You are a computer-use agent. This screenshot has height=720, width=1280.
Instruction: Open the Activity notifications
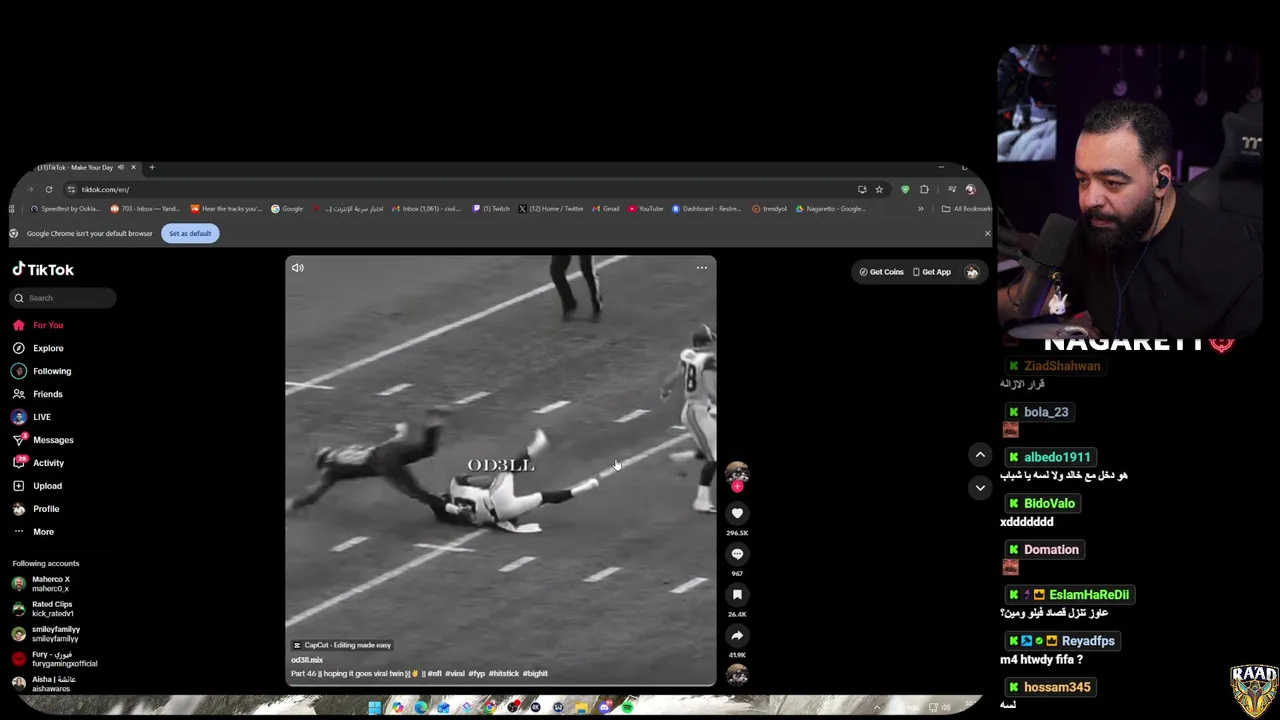(38, 463)
